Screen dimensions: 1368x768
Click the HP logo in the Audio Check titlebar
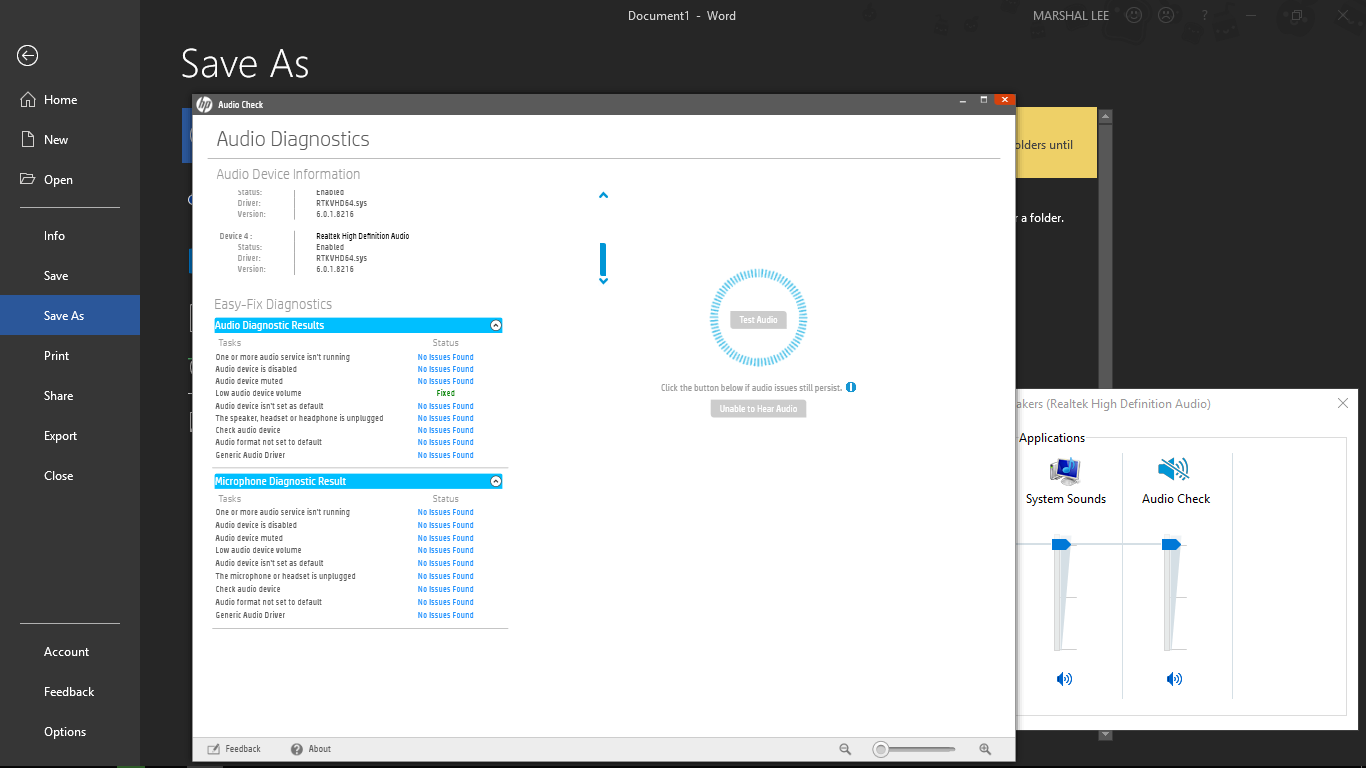tap(207, 104)
